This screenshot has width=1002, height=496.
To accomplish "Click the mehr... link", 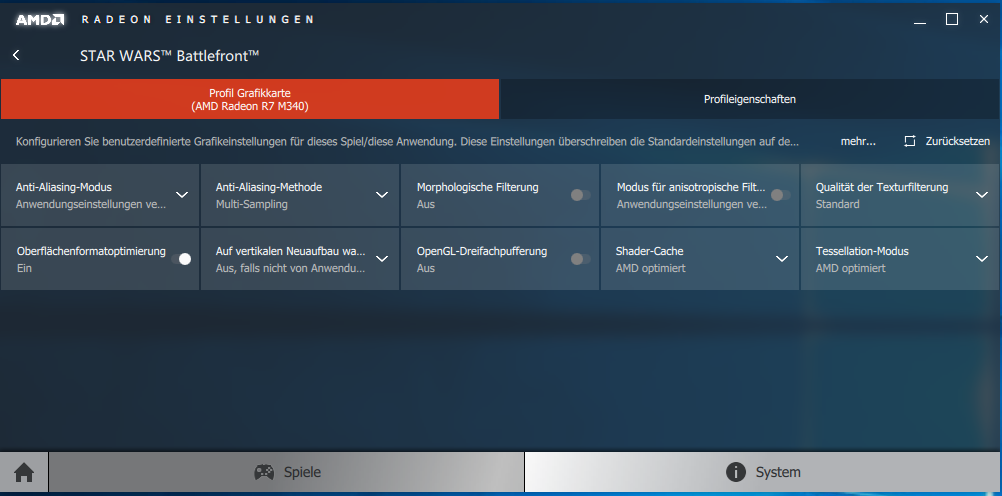I will (858, 141).
